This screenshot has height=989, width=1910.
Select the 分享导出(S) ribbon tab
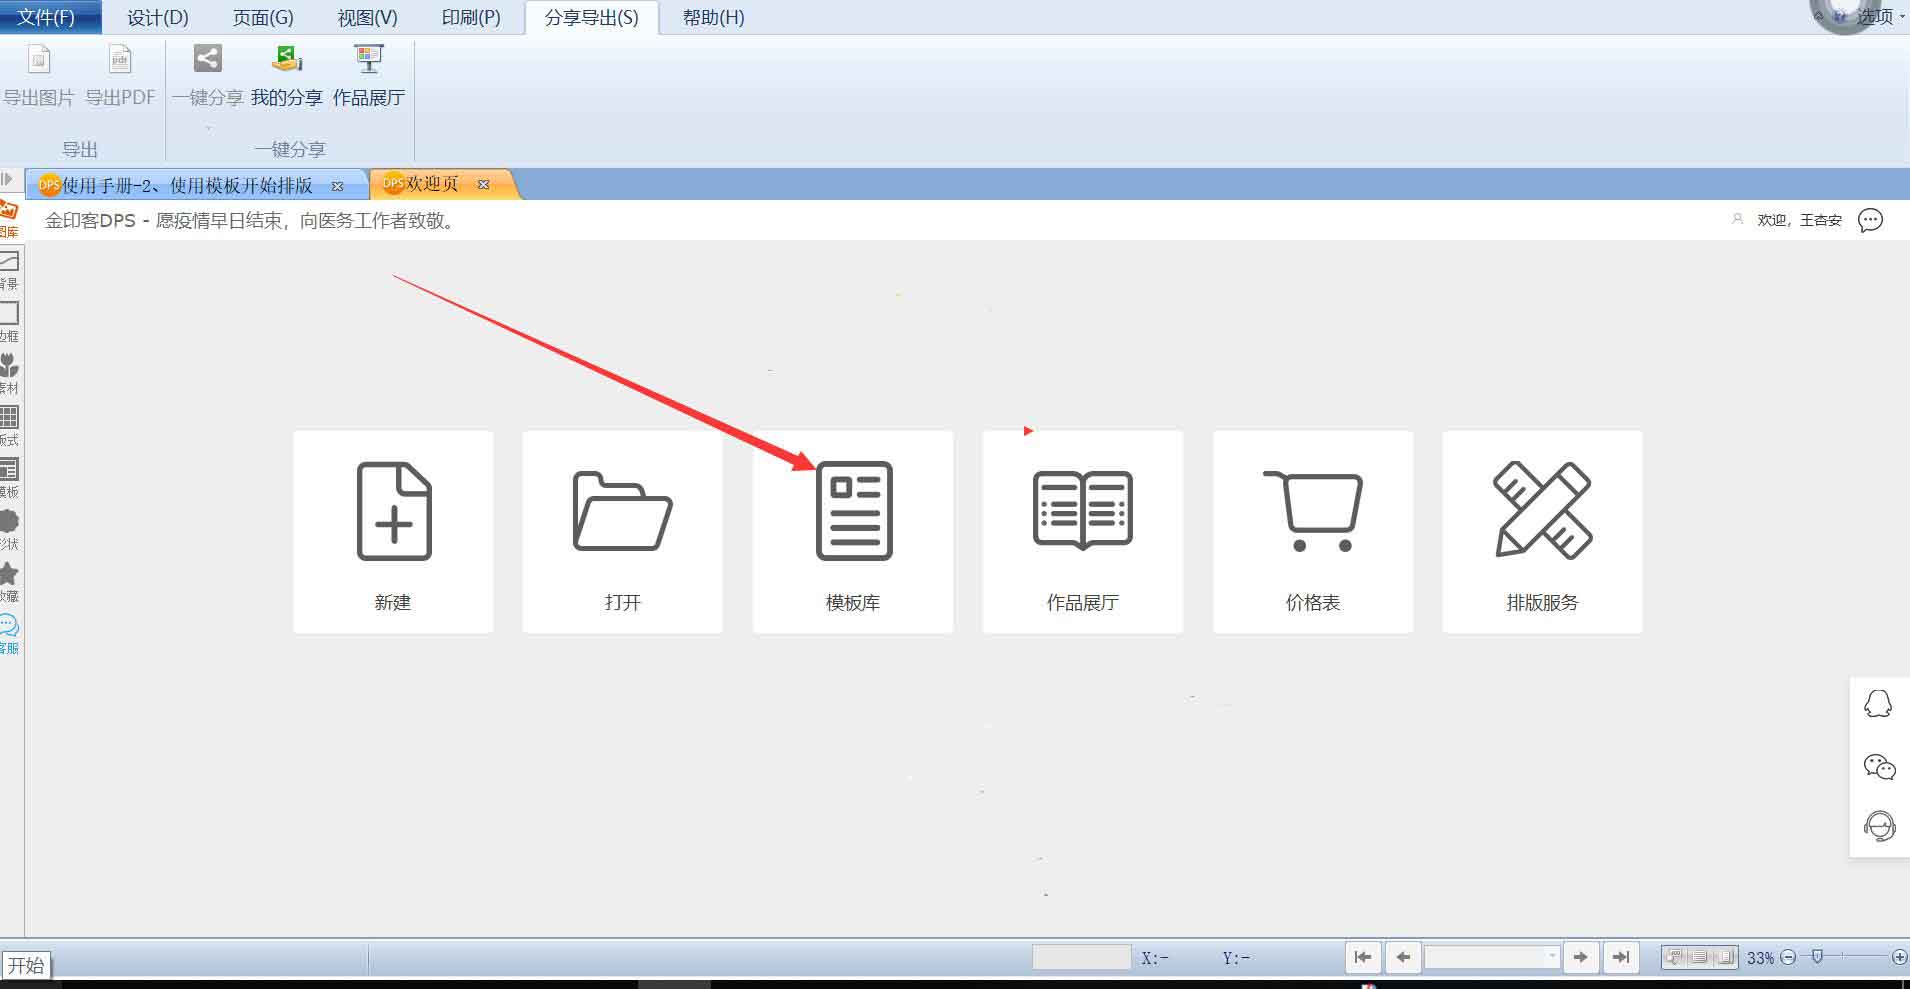(x=592, y=17)
